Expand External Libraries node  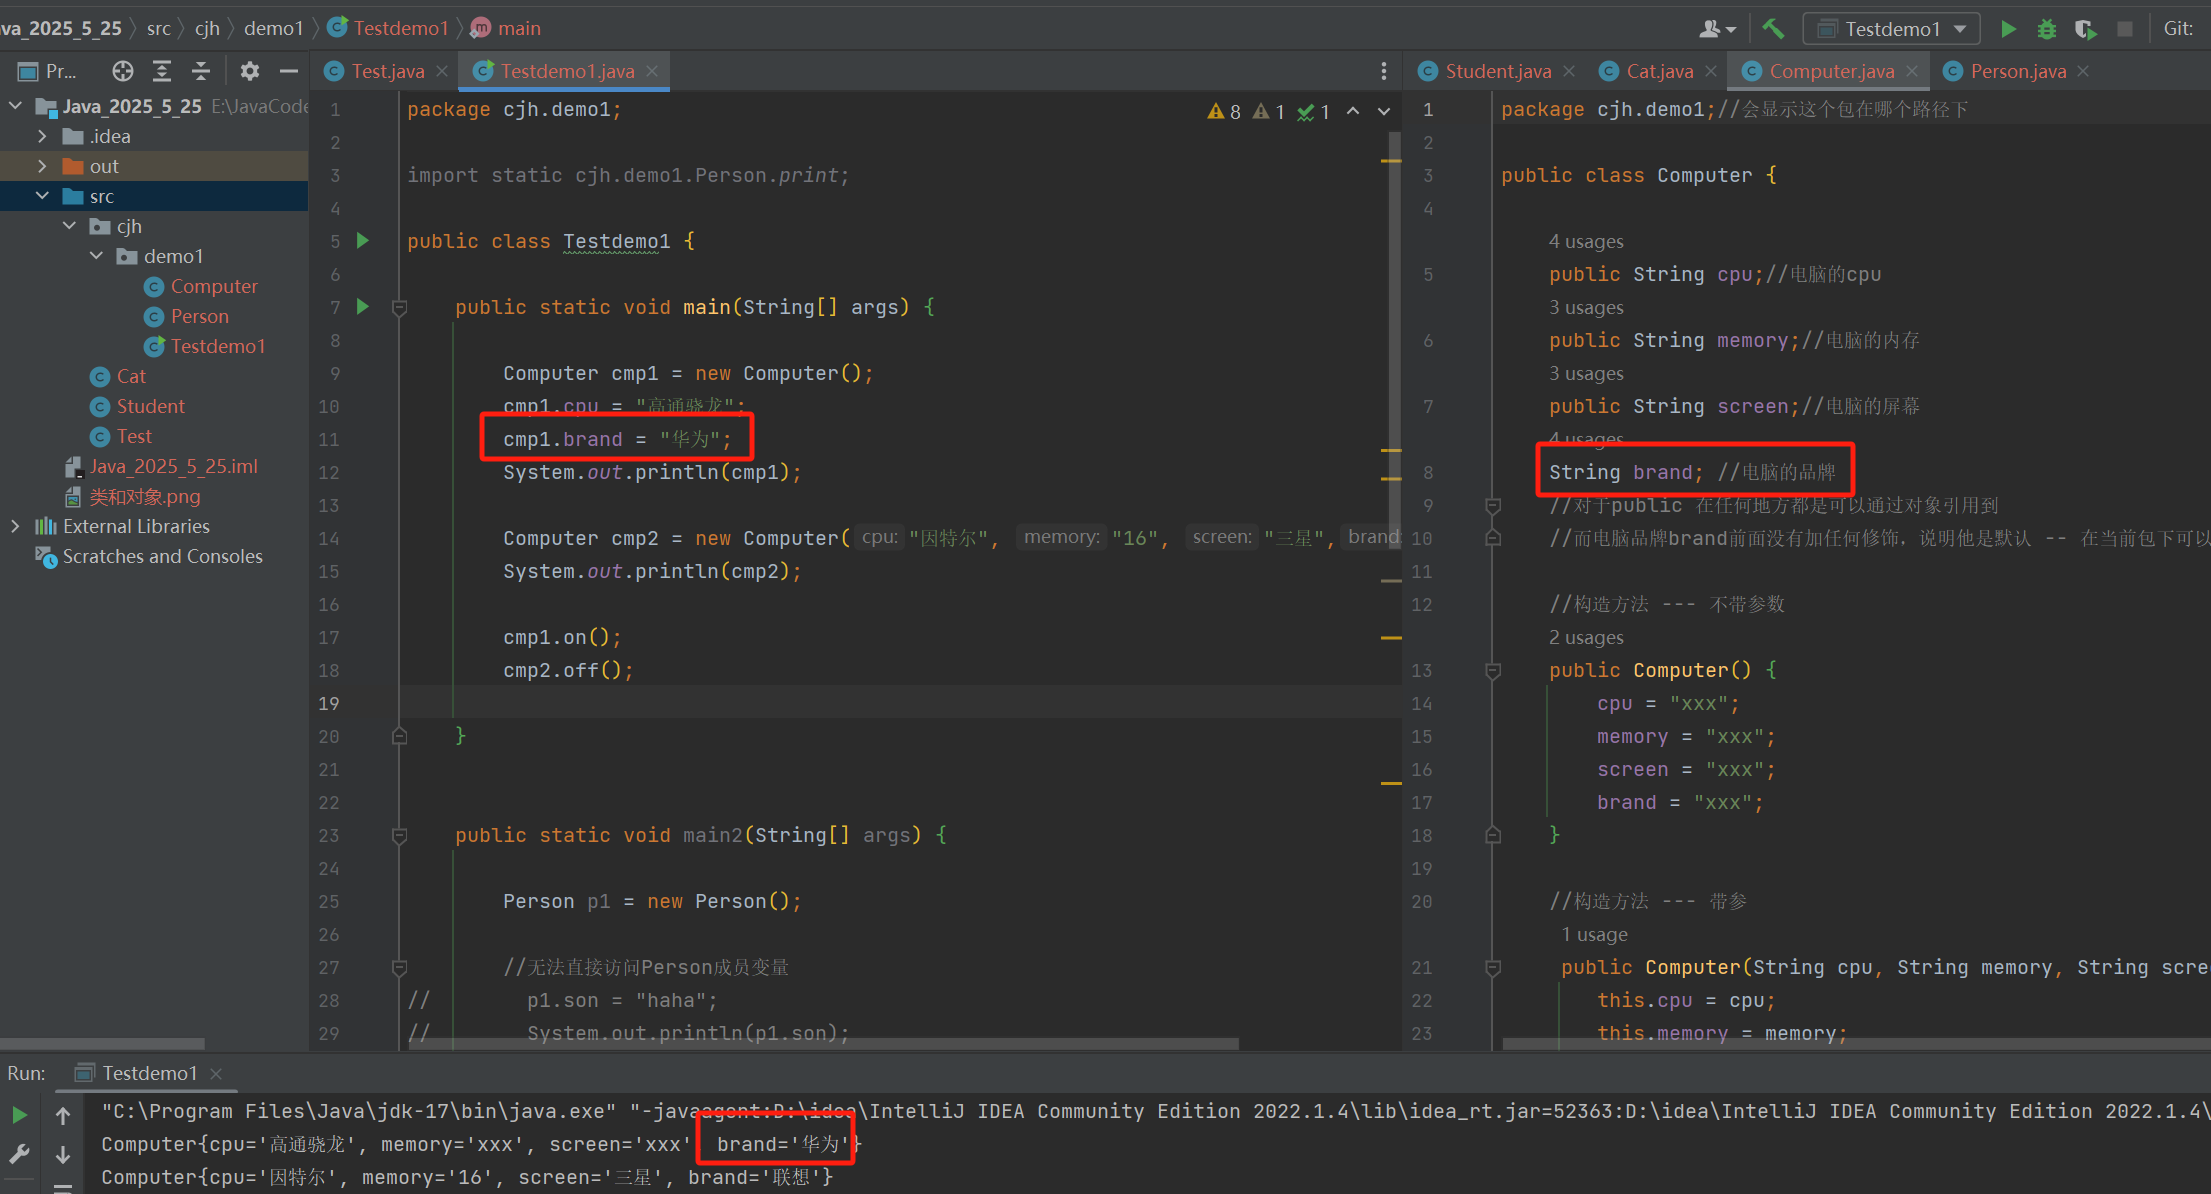[15, 526]
